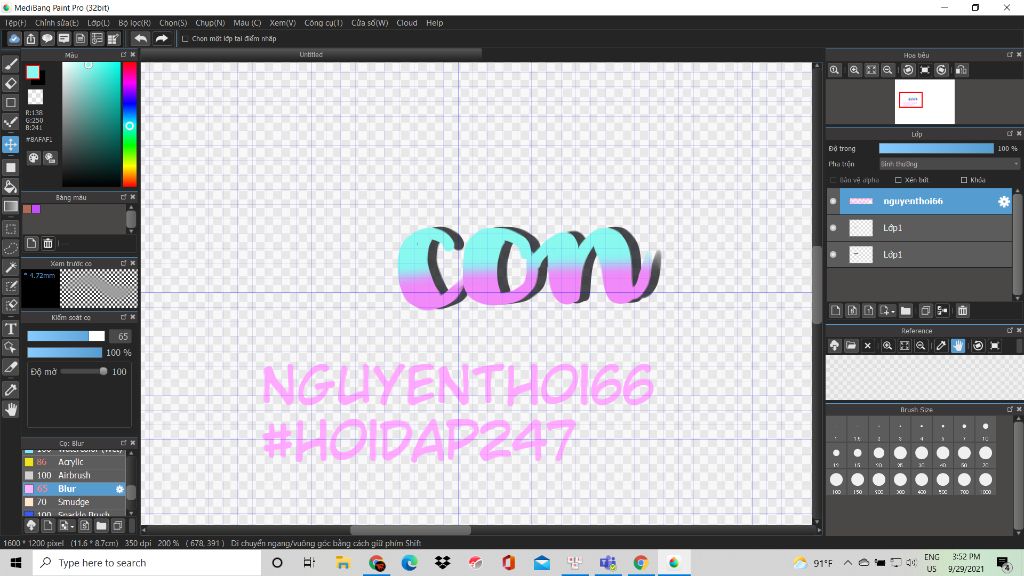Screen dimensions: 1024x576
Task: Toggle visibility of bottom Lớp1 layer
Action: [833, 255]
